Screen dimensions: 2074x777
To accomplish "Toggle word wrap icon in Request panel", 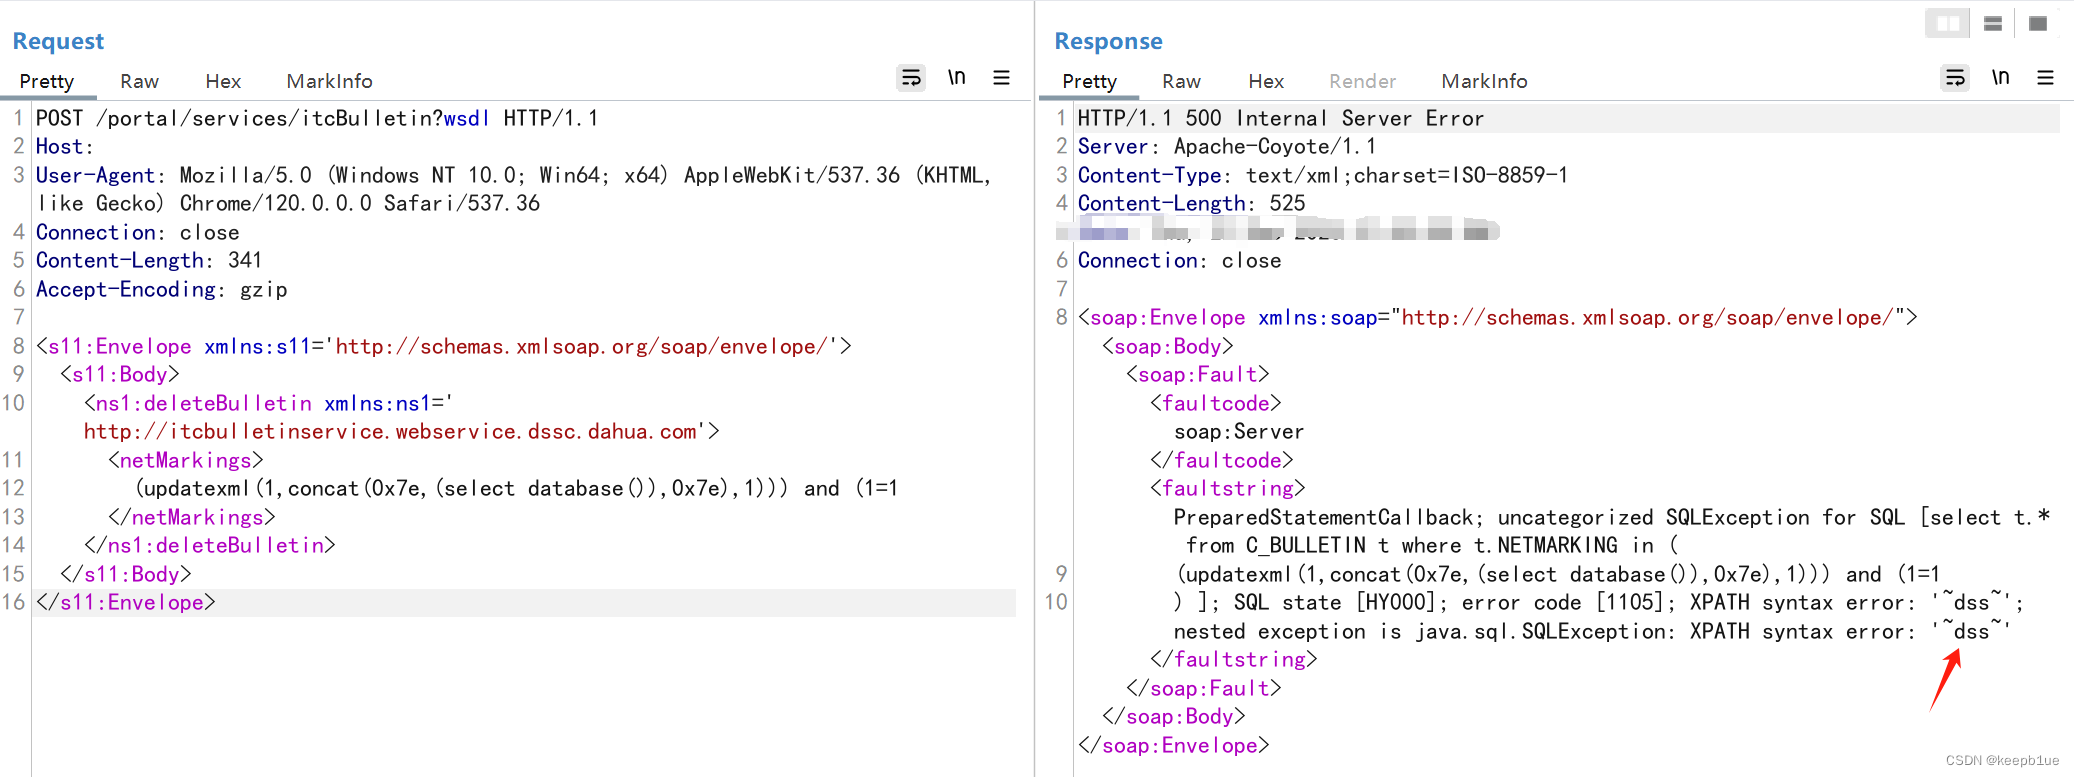I will (x=911, y=78).
